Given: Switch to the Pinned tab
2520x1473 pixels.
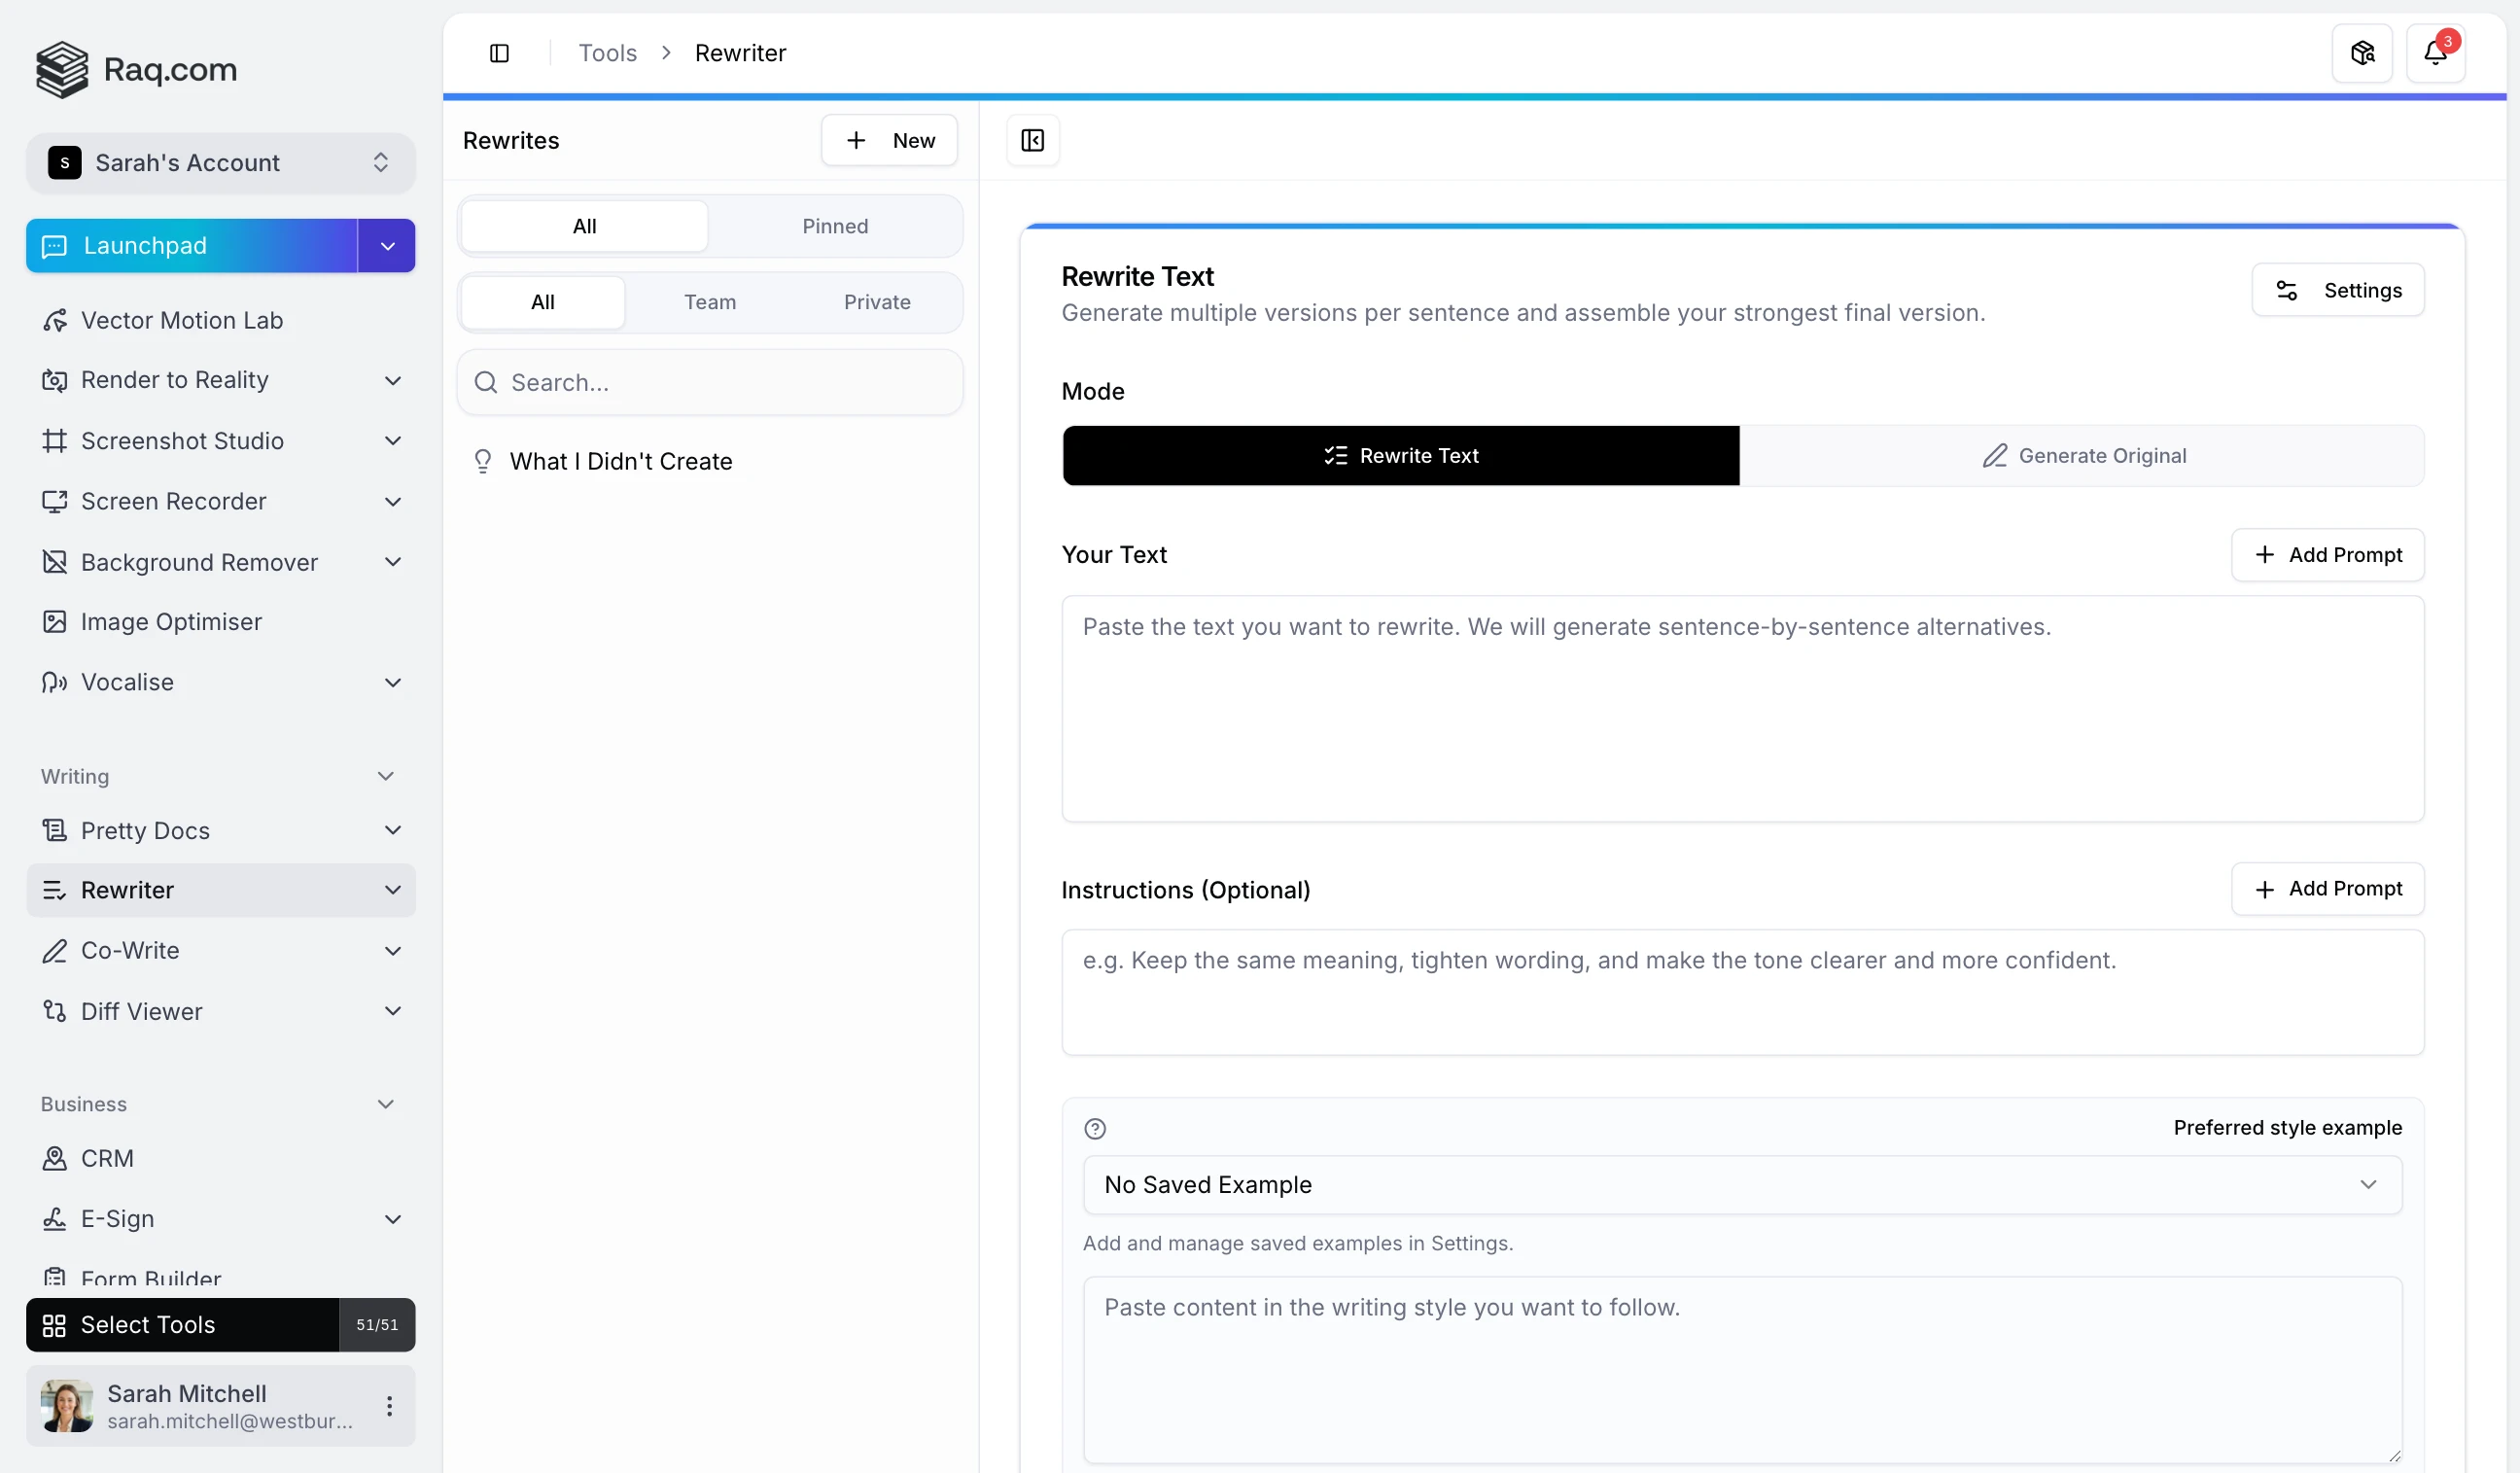Looking at the screenshot, I should pyautogui.click(x=834, y=226).
